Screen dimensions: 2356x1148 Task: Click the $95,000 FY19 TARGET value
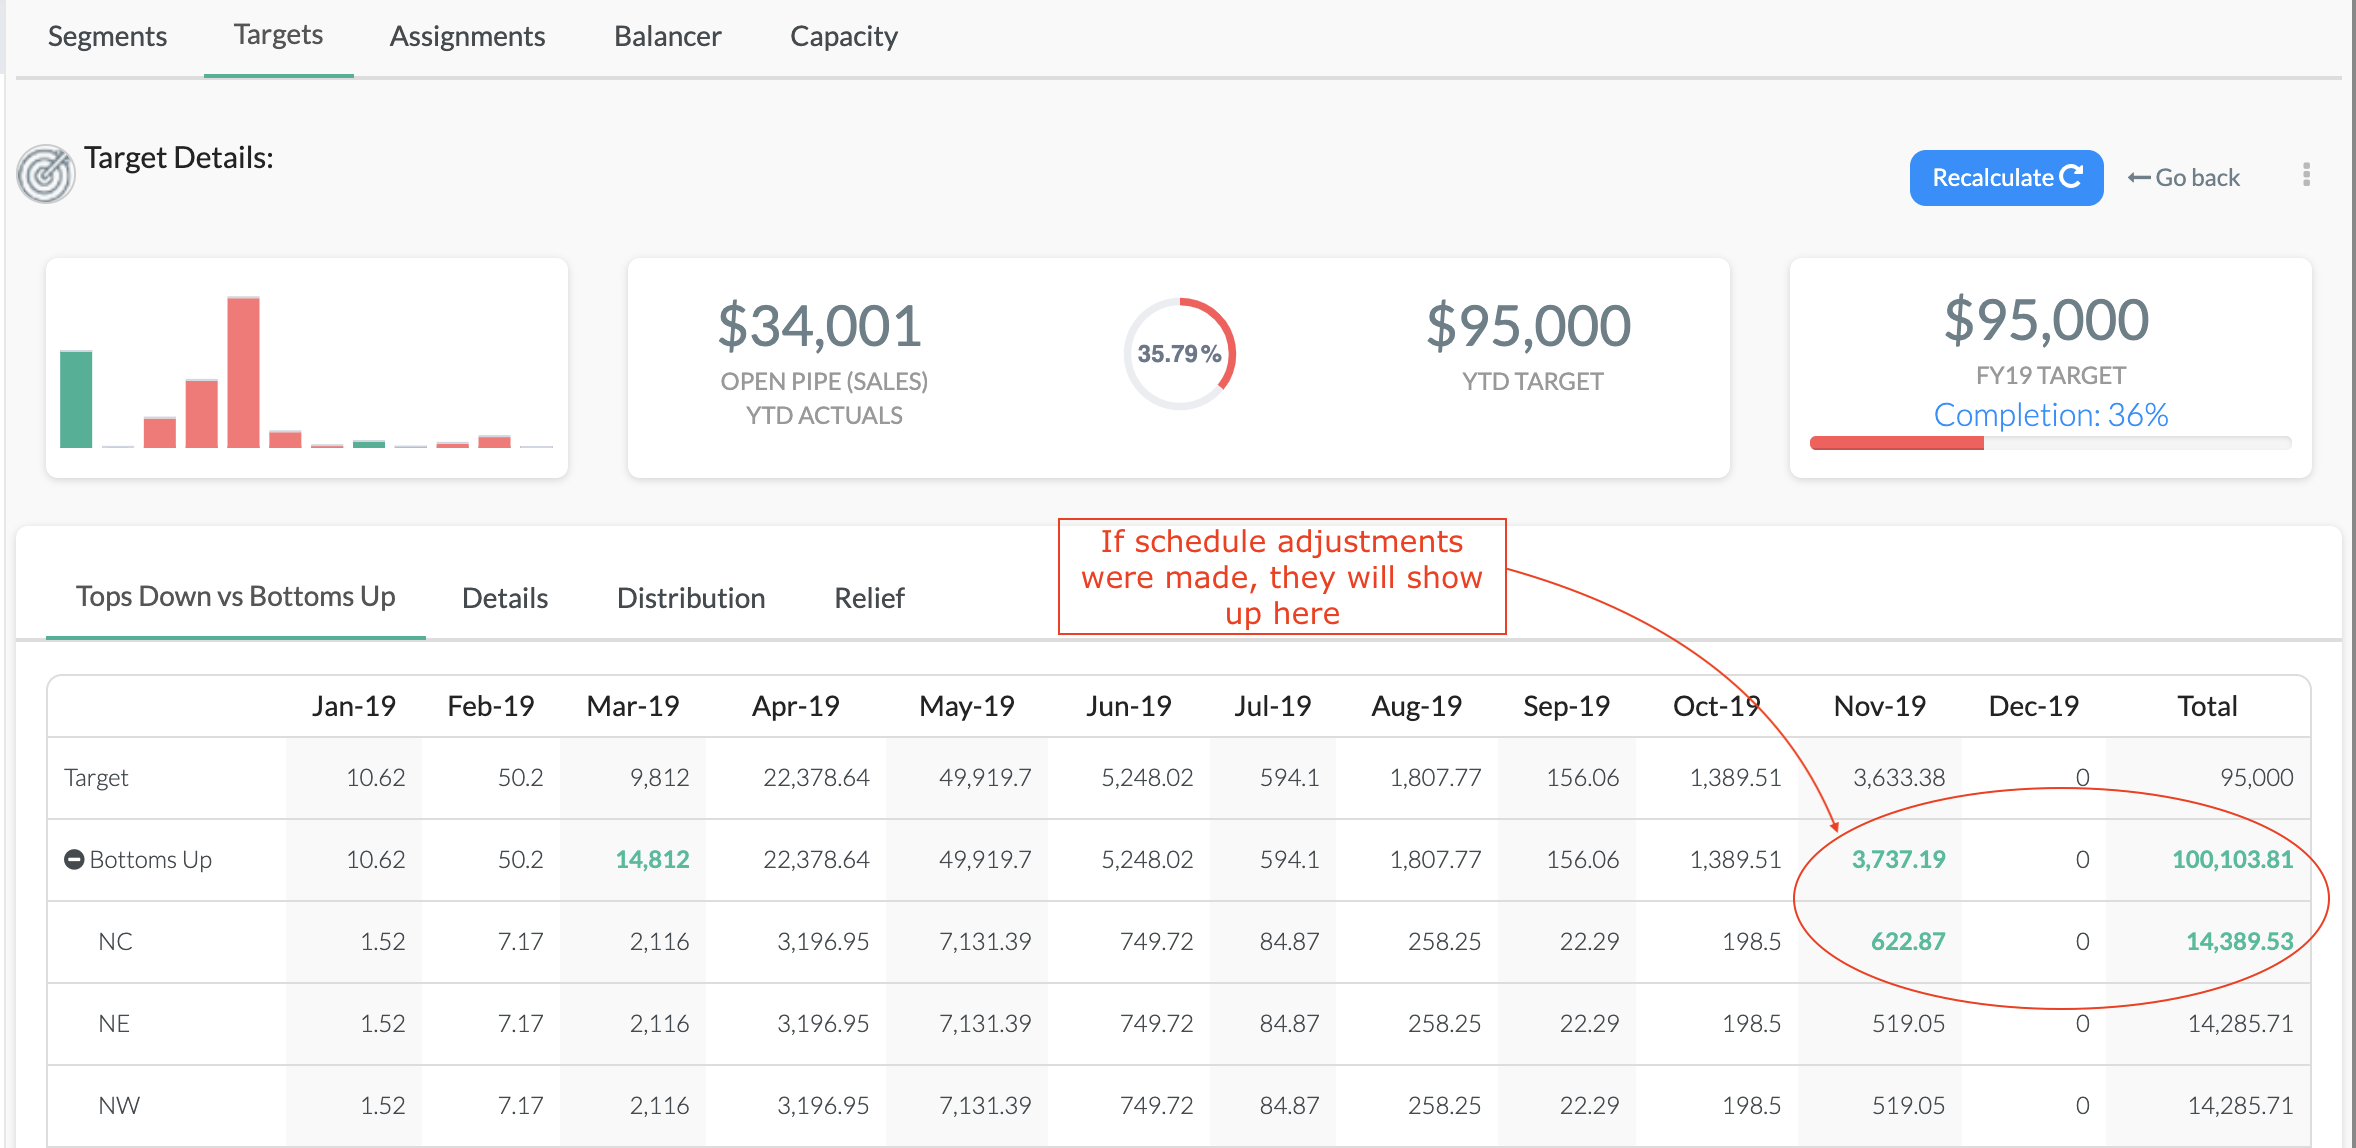pos(2046,320)
